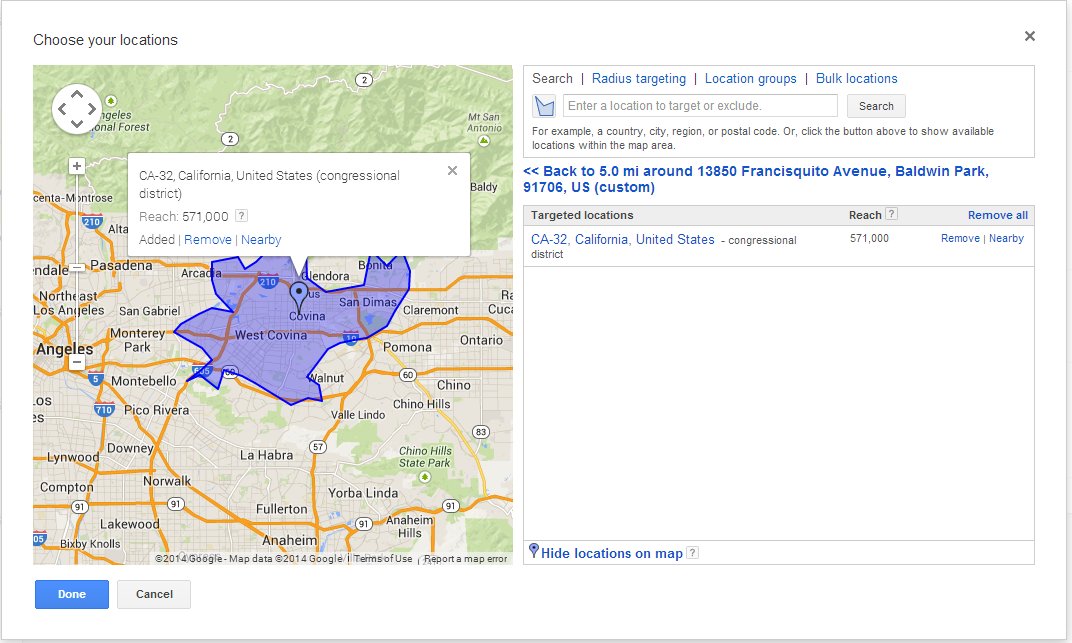Click the map area locations icon beside the search box
This screenshot has height=643, width=1072.
click(x=544, y=106)
